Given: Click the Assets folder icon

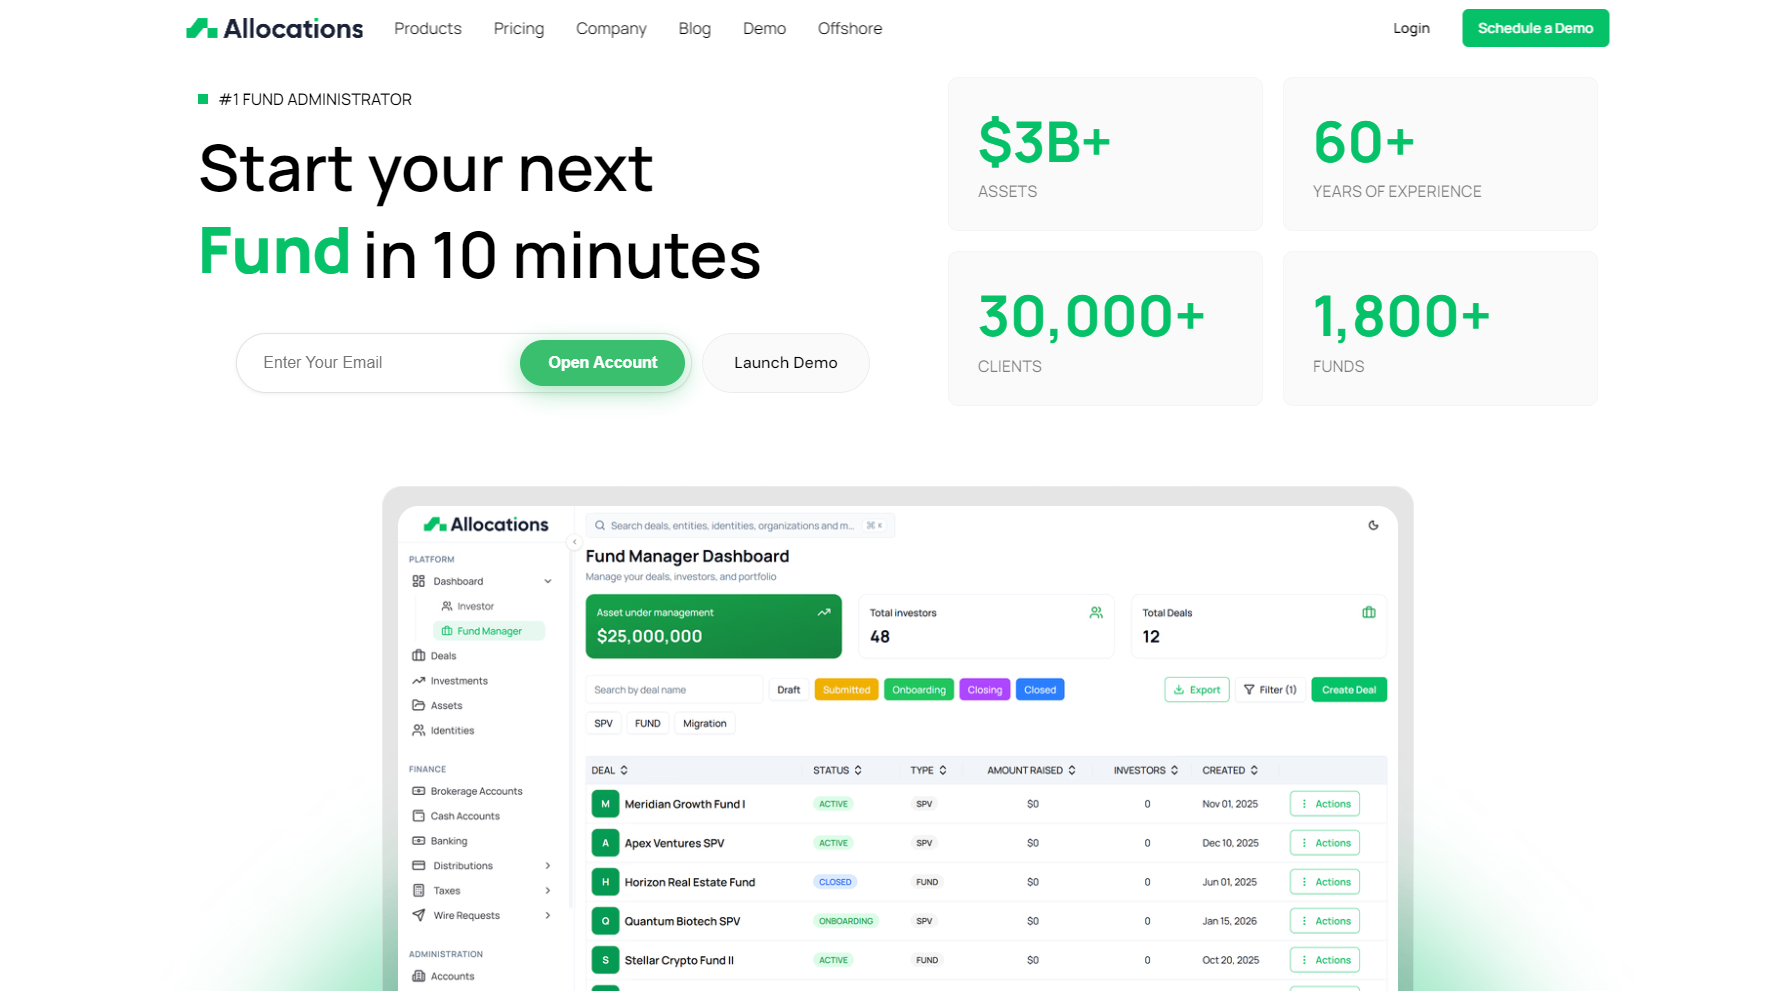Looking at the screenshot, I should click(418, 705).
